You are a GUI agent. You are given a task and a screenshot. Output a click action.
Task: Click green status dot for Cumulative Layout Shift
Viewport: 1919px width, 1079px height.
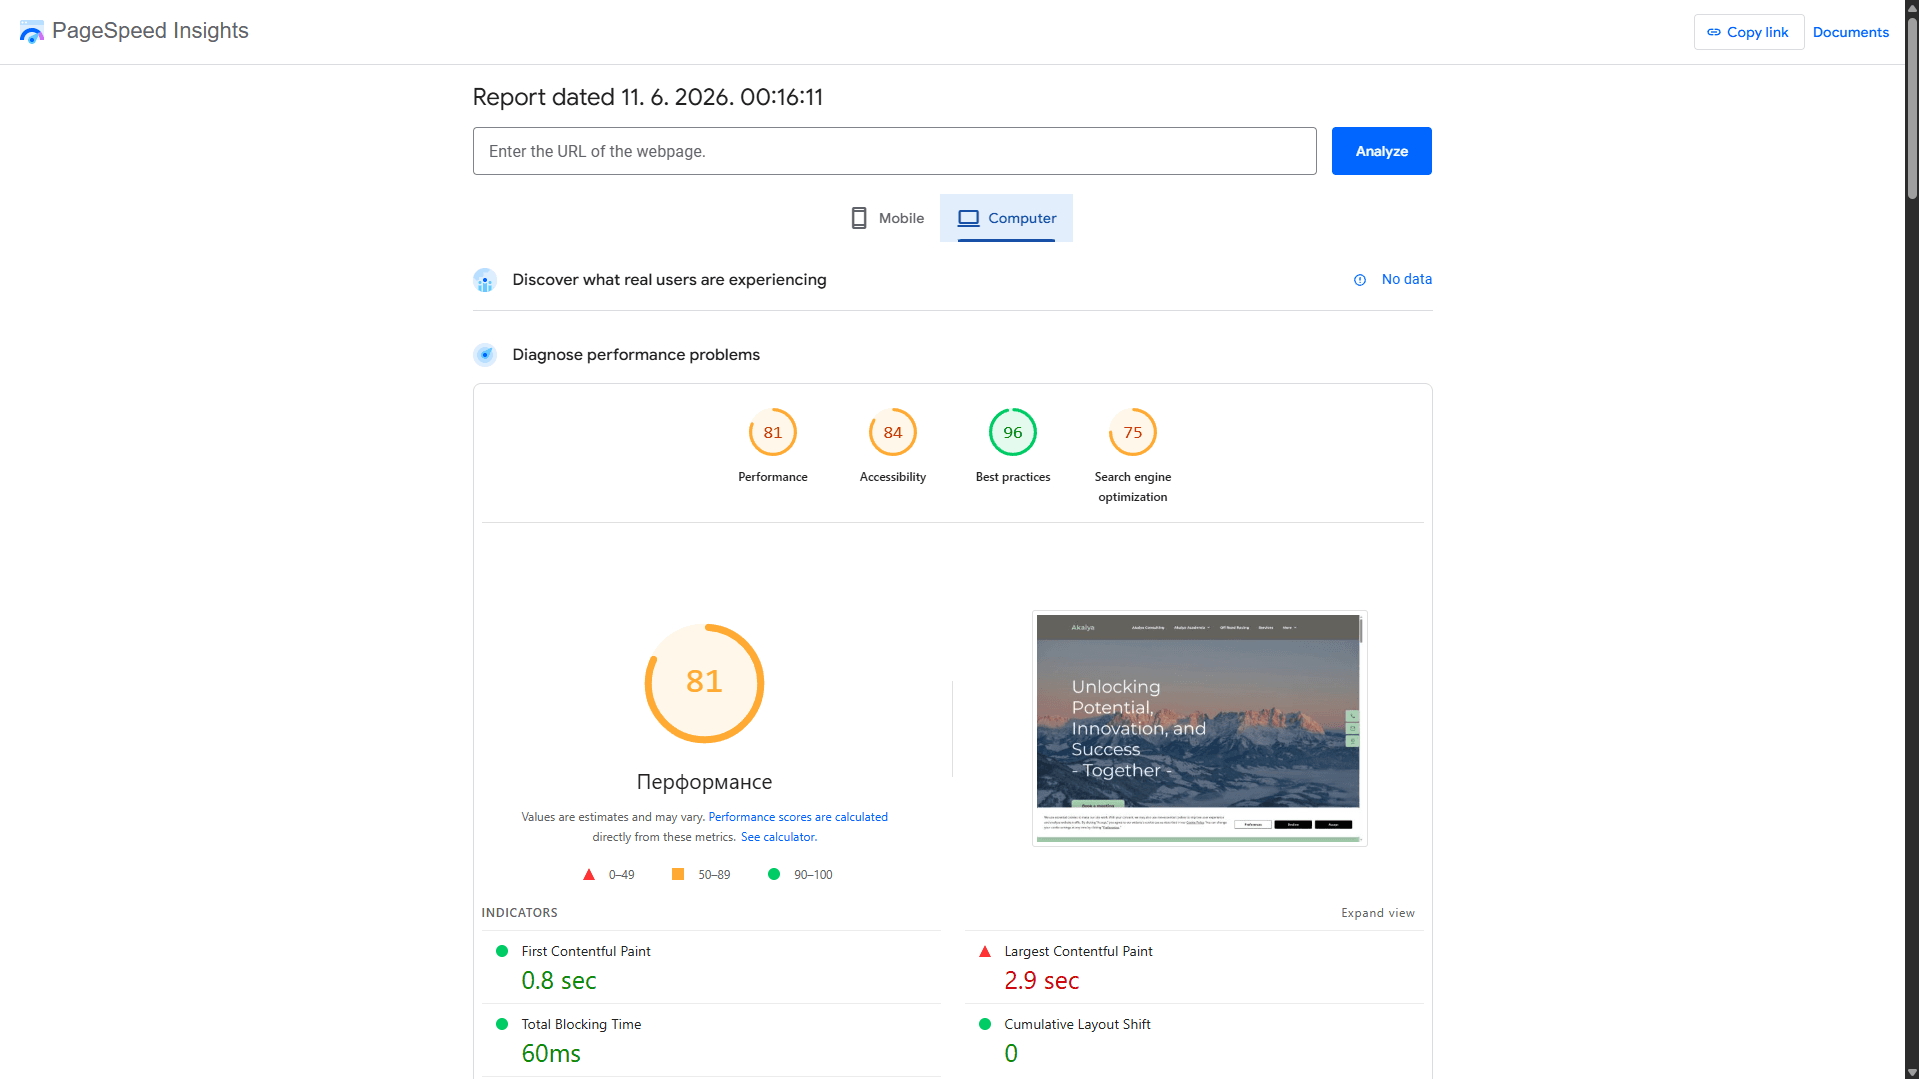[x=985, y=1024]
